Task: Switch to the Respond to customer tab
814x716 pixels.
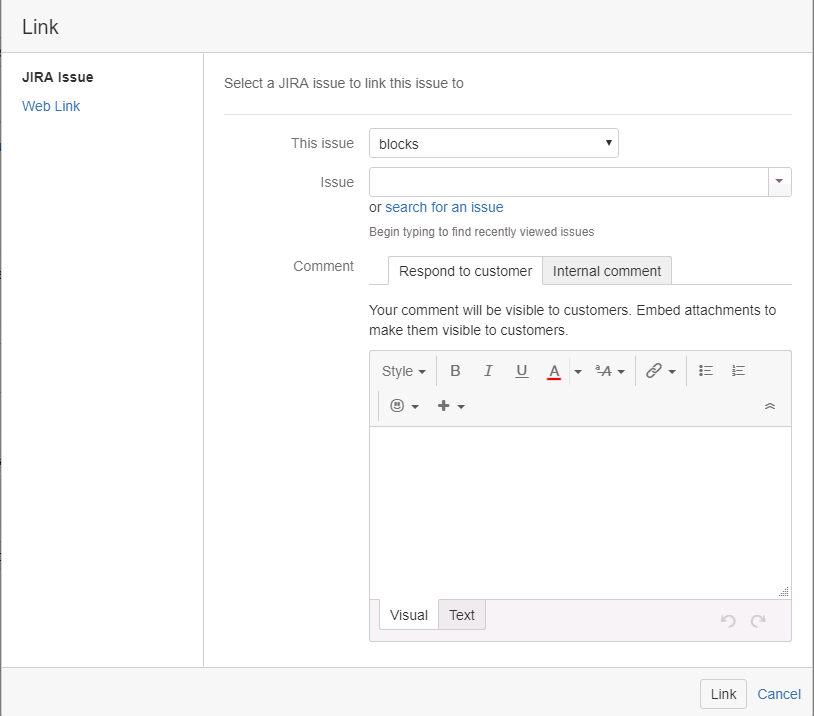Action: (x=465, y=271)
